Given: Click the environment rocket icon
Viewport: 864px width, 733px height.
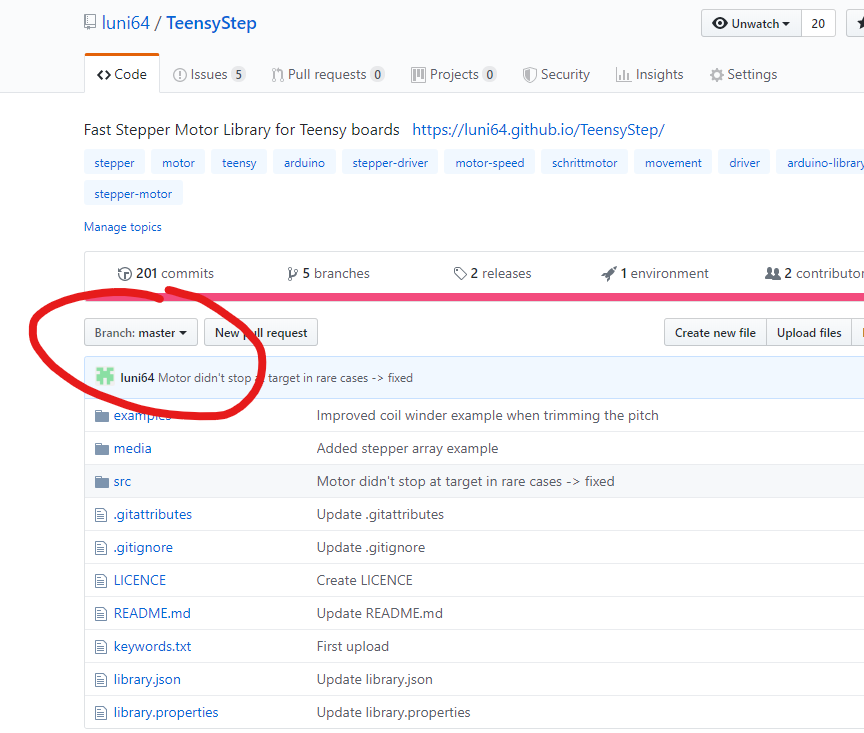Looking at the screenshot, I should coord(609,273).
